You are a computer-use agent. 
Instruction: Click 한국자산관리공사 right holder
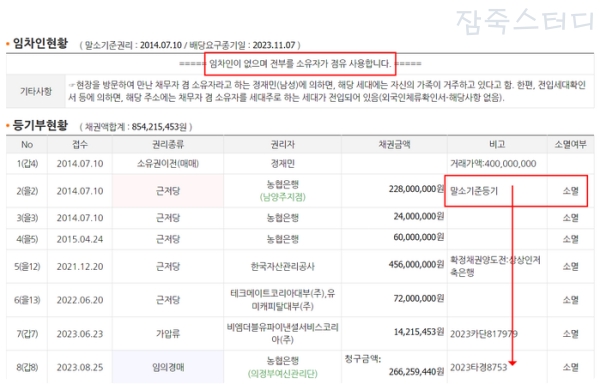point(282,266)
